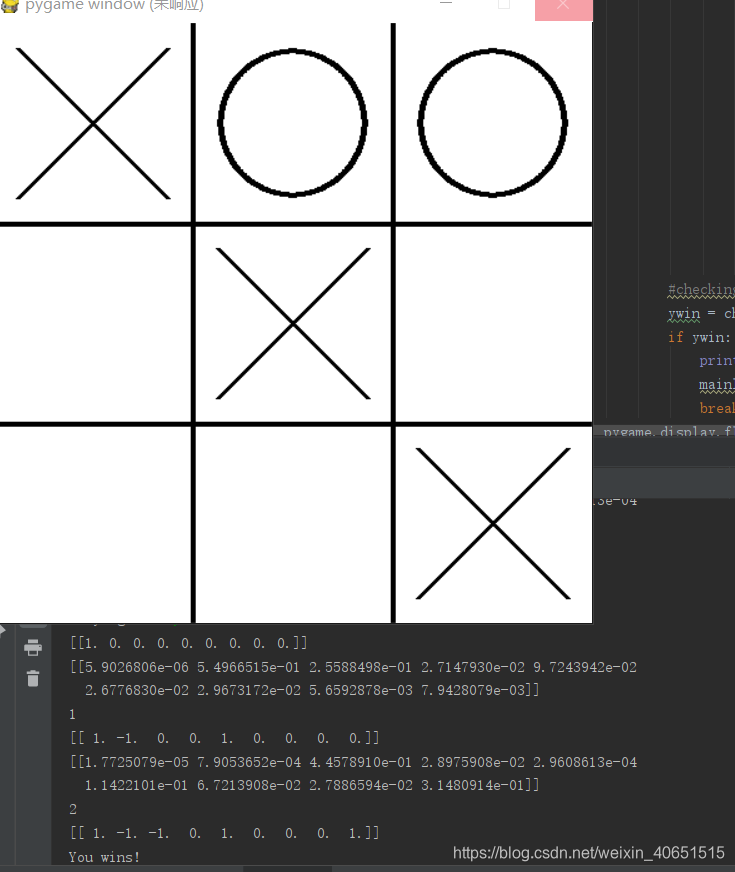
Task: Click the empty bottom-middle board cell
Action: (x=293, y=524)
